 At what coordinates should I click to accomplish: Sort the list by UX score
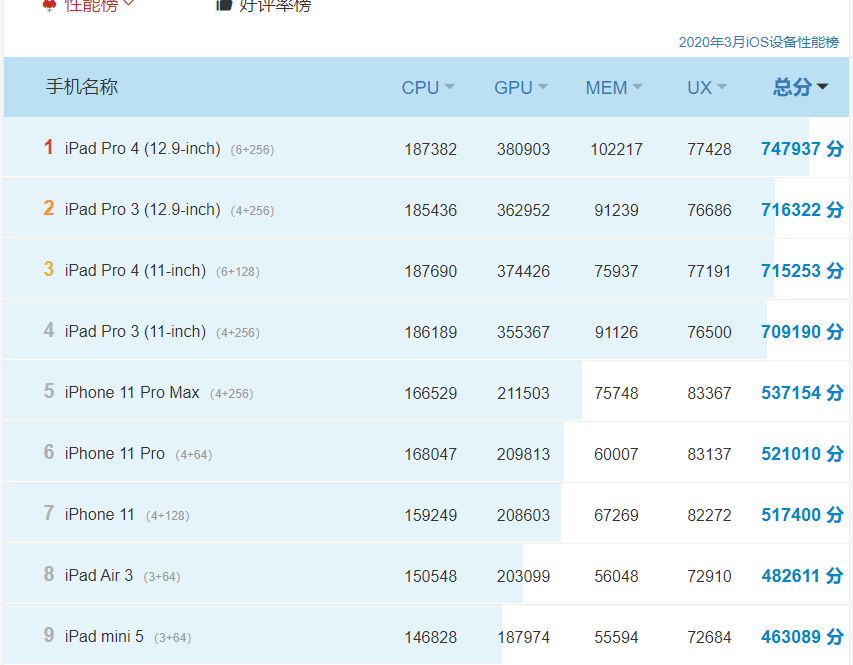pos(707,88)
